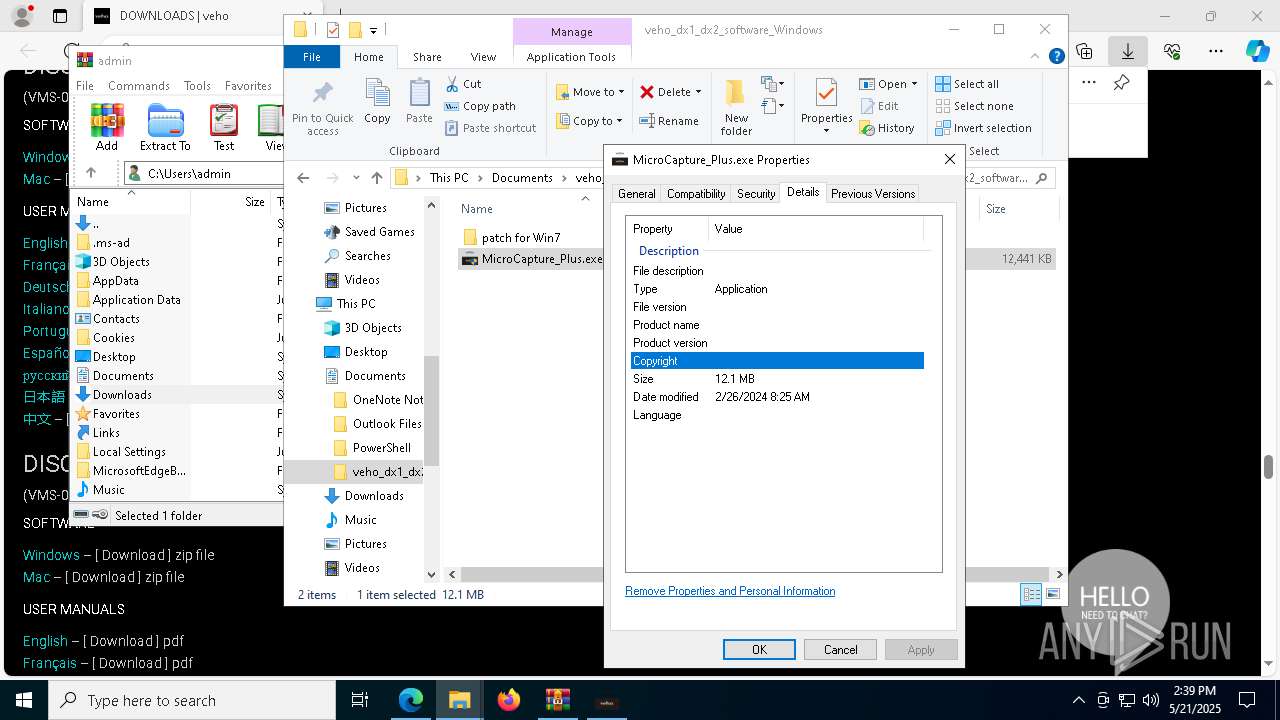This screenshot has height=720, width=1280.
Task: Switch to the View ribbon tab
Action: pyautogui.click(x=483, y=57)
